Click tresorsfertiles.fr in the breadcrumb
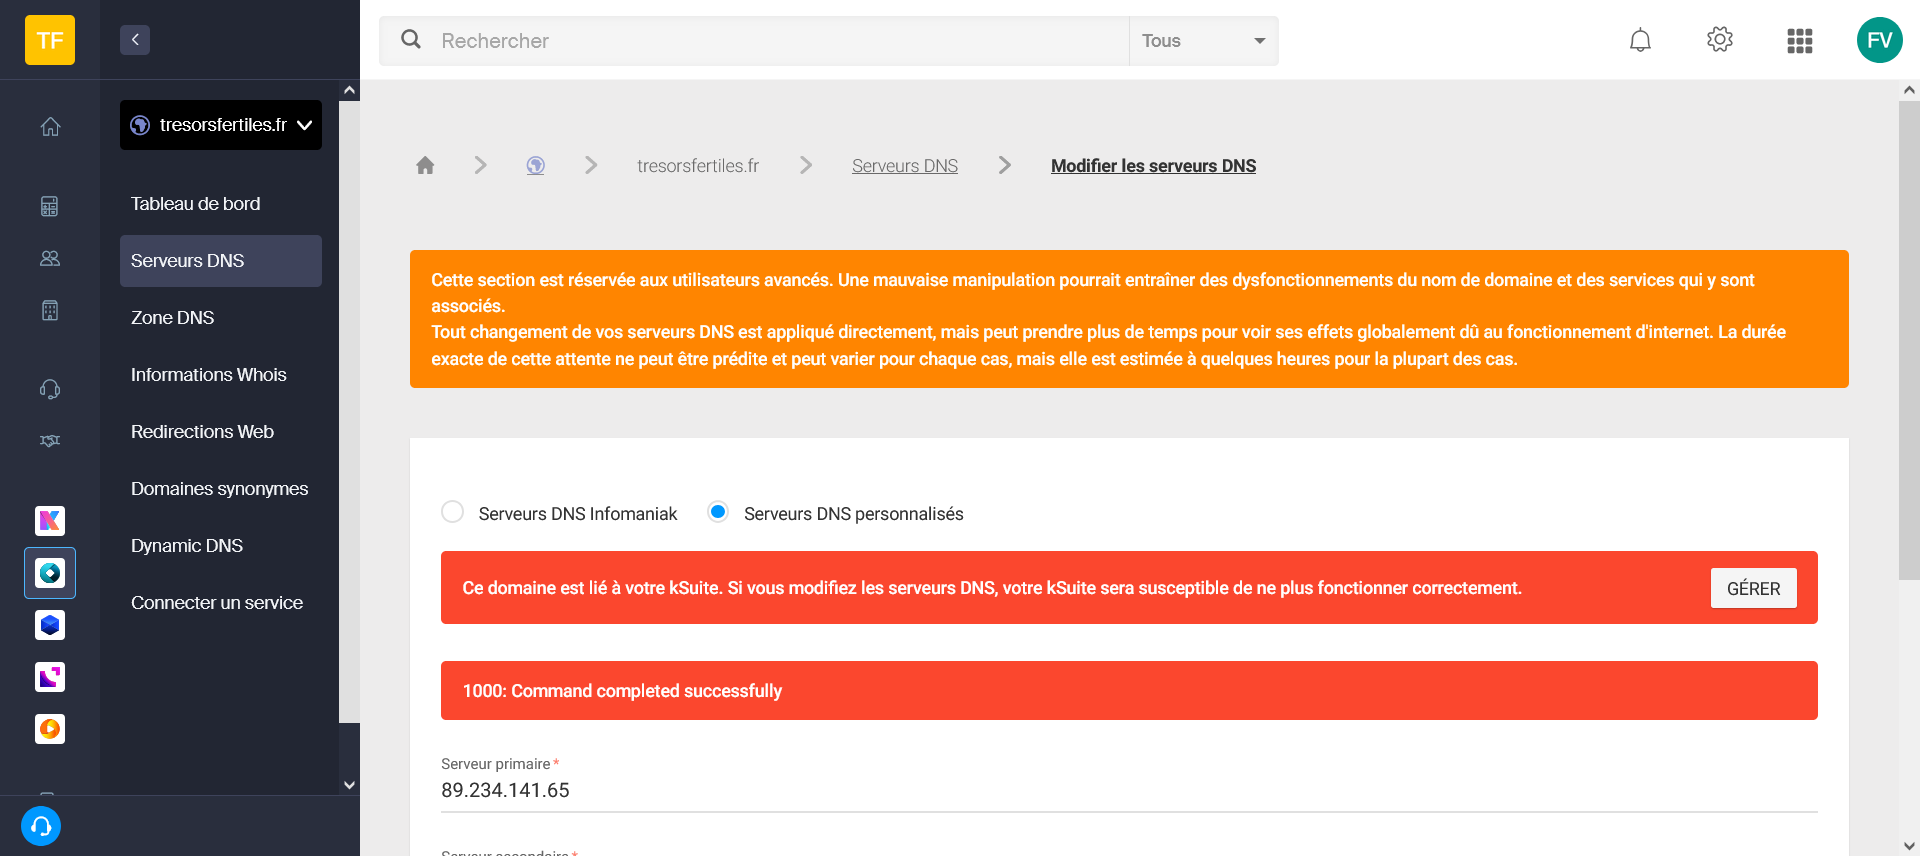 coord(698,166)
